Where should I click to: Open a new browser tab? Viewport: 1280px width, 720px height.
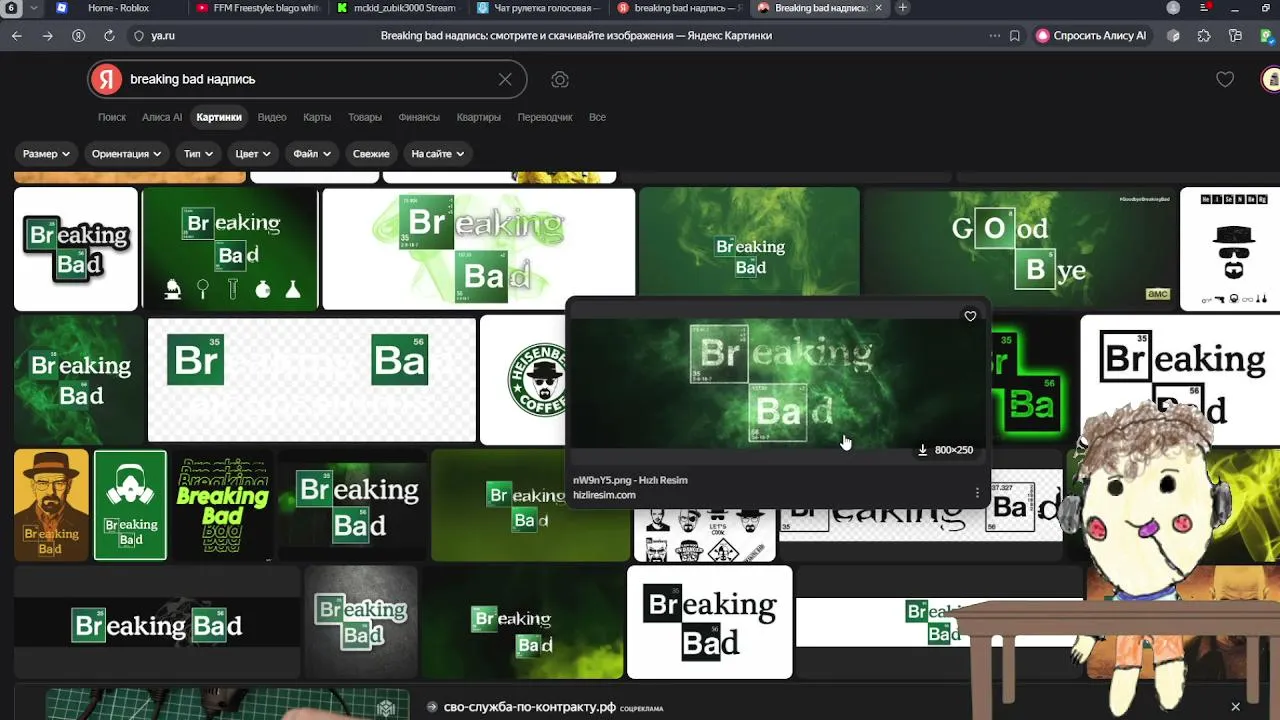(x=903, y=8)
